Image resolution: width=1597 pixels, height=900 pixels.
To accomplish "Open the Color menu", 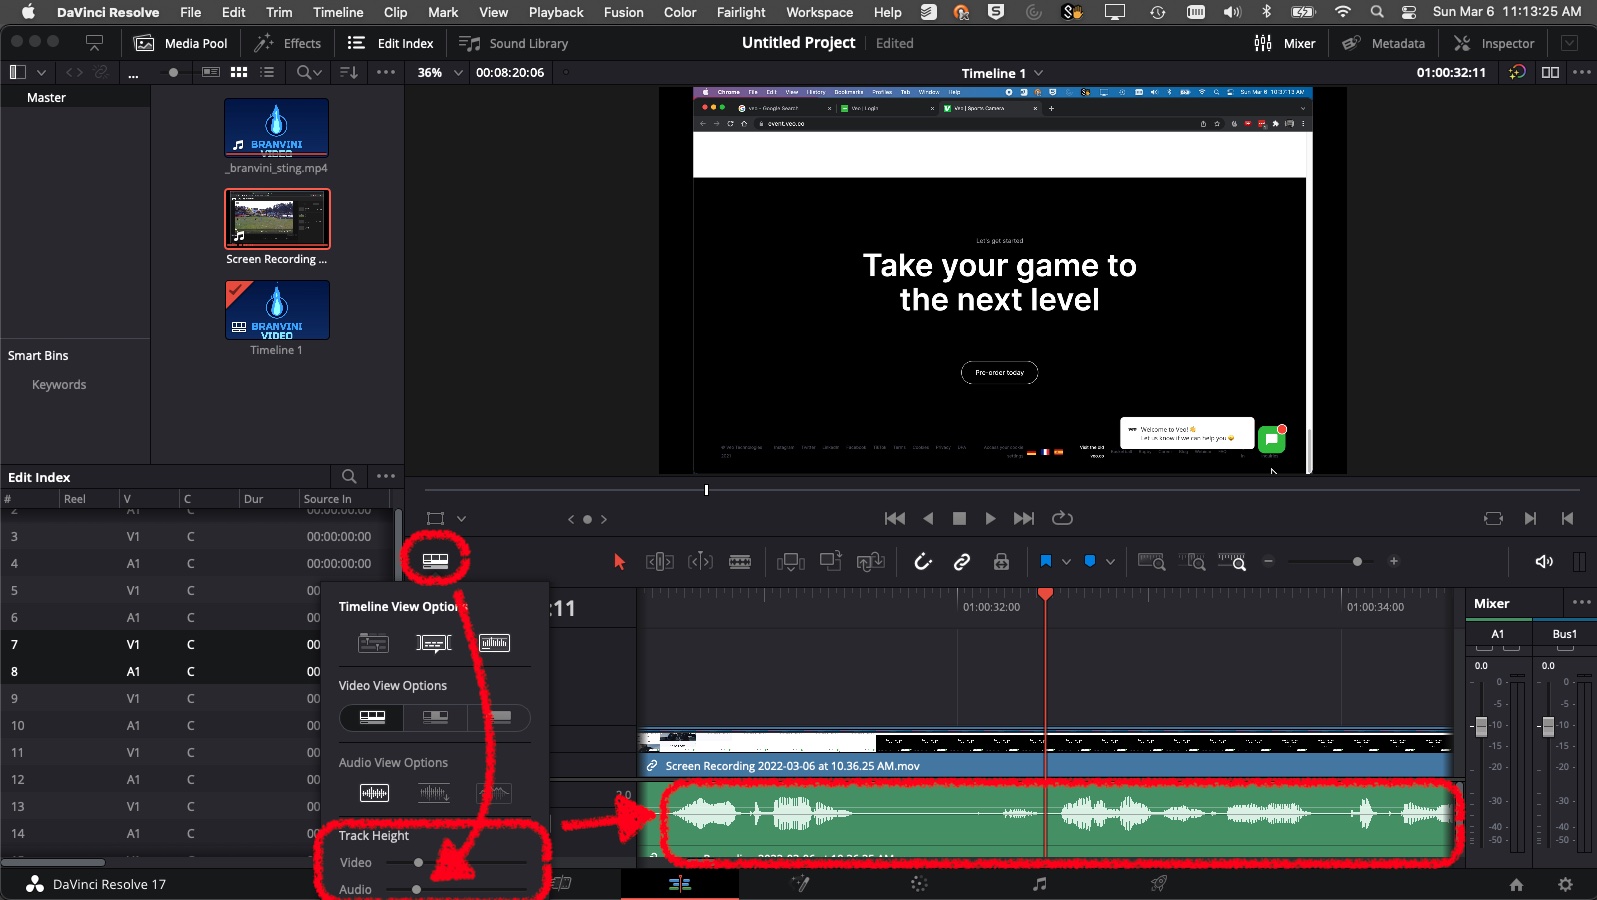I will [x=680, y=12].
